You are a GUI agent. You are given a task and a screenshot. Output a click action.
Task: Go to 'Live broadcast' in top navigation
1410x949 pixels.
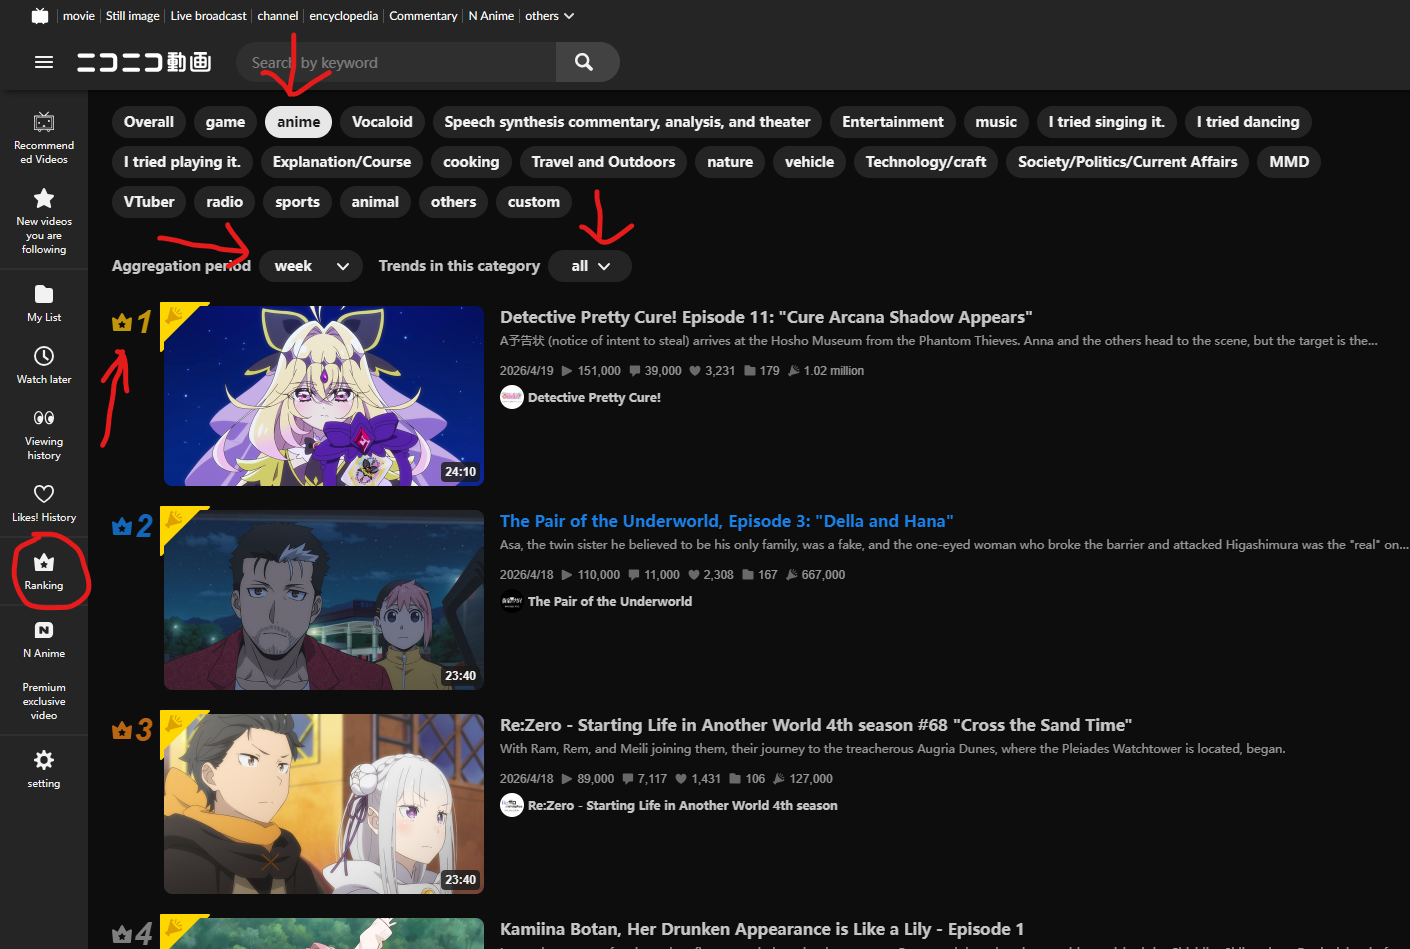[208, 16]
